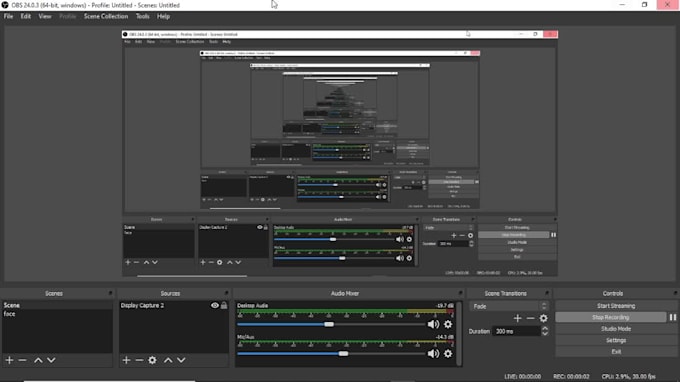The width and height of the screenshot is (680, 382).
Task: Click the LIVE: 00:00:00 status text
Action: [522, 376]
